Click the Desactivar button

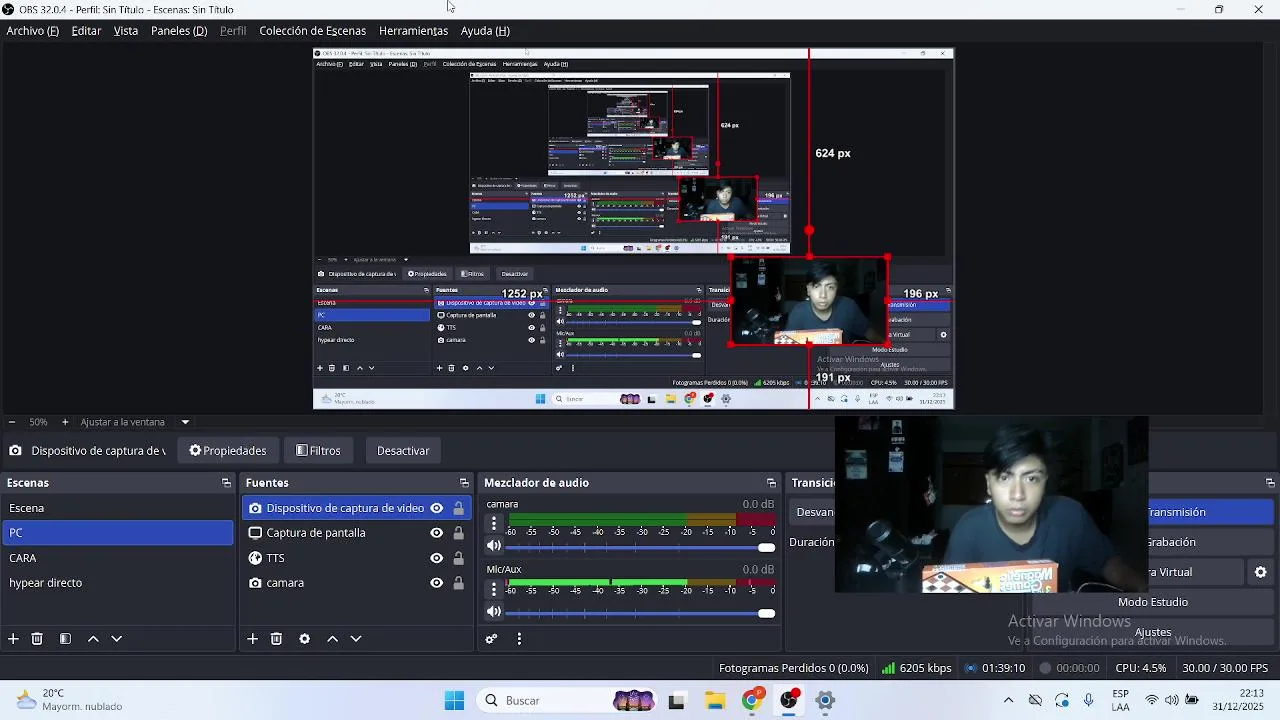tap(403, 451)
